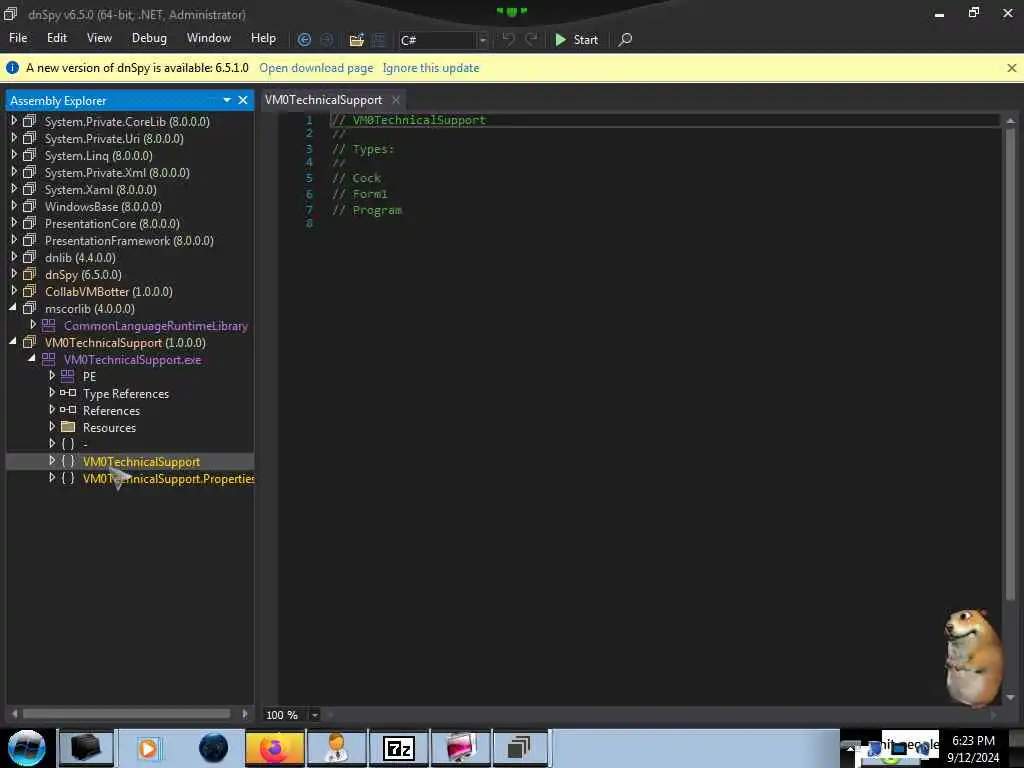The width and height of the screenshot is (1024, 768).
Task: Open the Debug menu
Action: (149, 38)
